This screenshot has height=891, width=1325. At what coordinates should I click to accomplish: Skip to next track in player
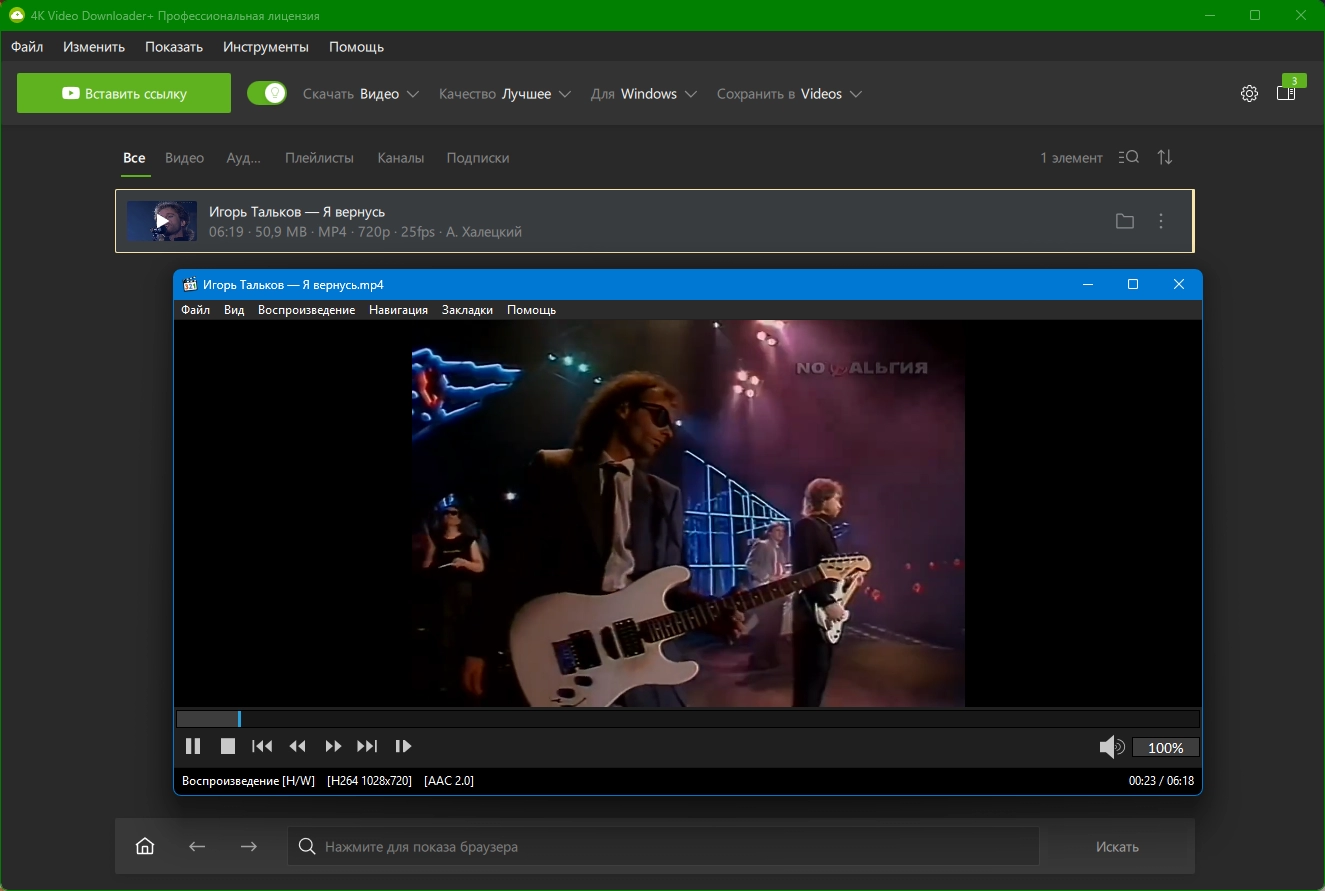click(367, 746)
